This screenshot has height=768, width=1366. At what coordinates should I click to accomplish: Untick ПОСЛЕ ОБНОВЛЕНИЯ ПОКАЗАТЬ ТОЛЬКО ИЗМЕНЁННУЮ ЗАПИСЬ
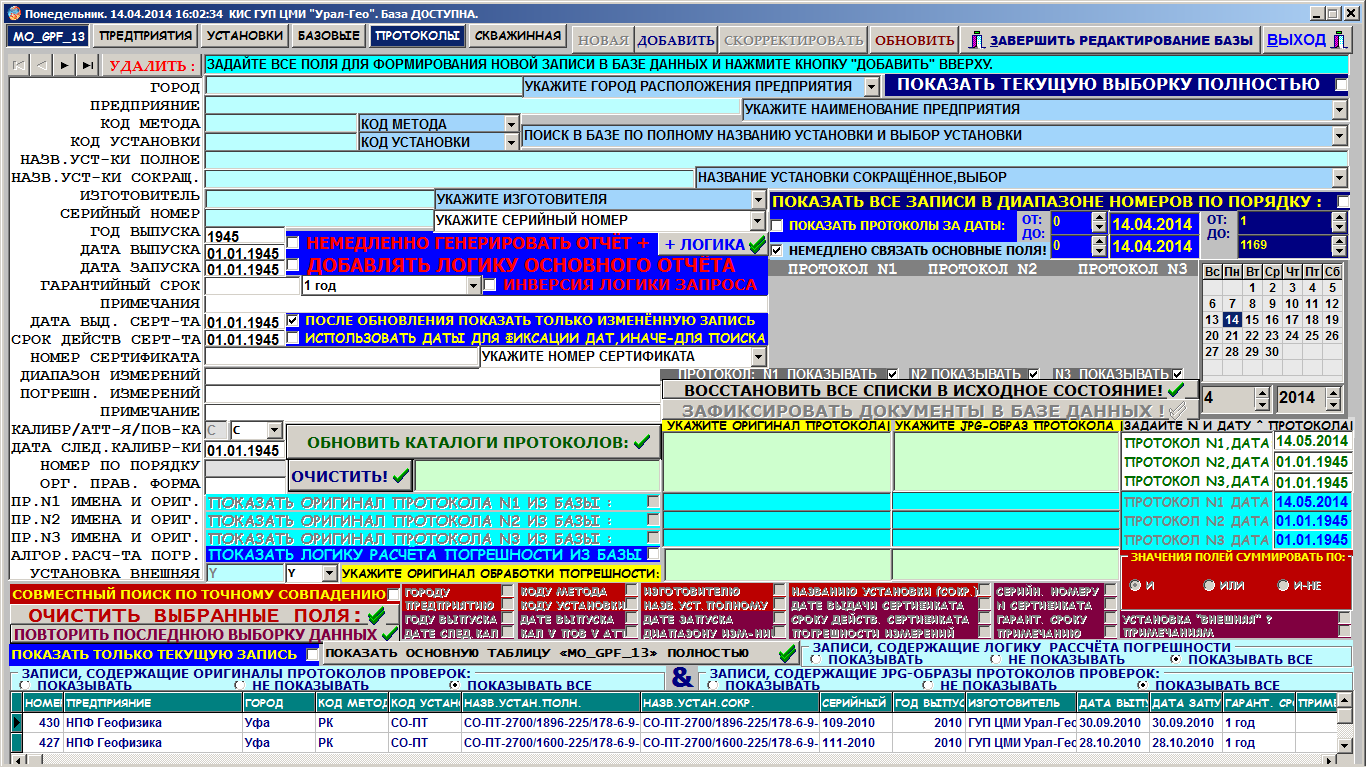[293, 321]
